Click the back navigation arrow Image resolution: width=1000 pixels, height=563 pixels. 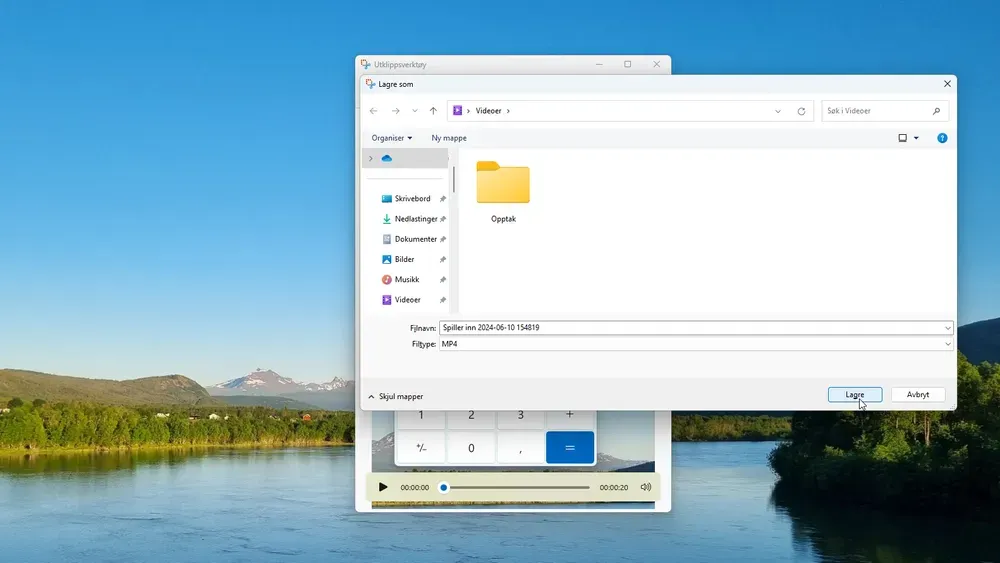point(374,111)
